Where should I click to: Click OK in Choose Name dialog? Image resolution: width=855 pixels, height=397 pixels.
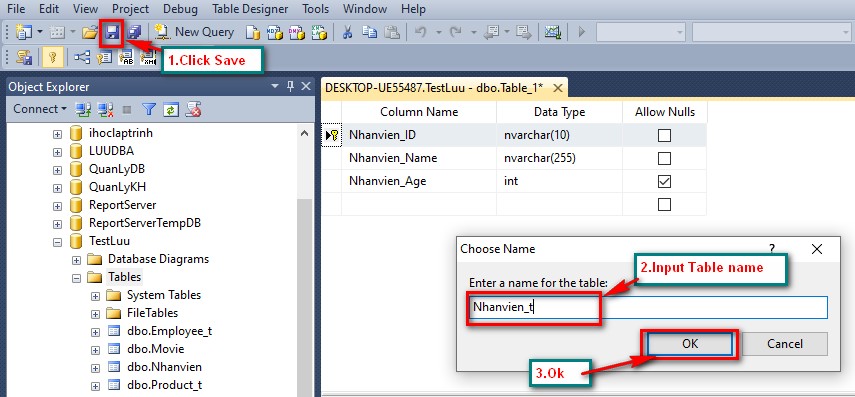coord(690,344)
